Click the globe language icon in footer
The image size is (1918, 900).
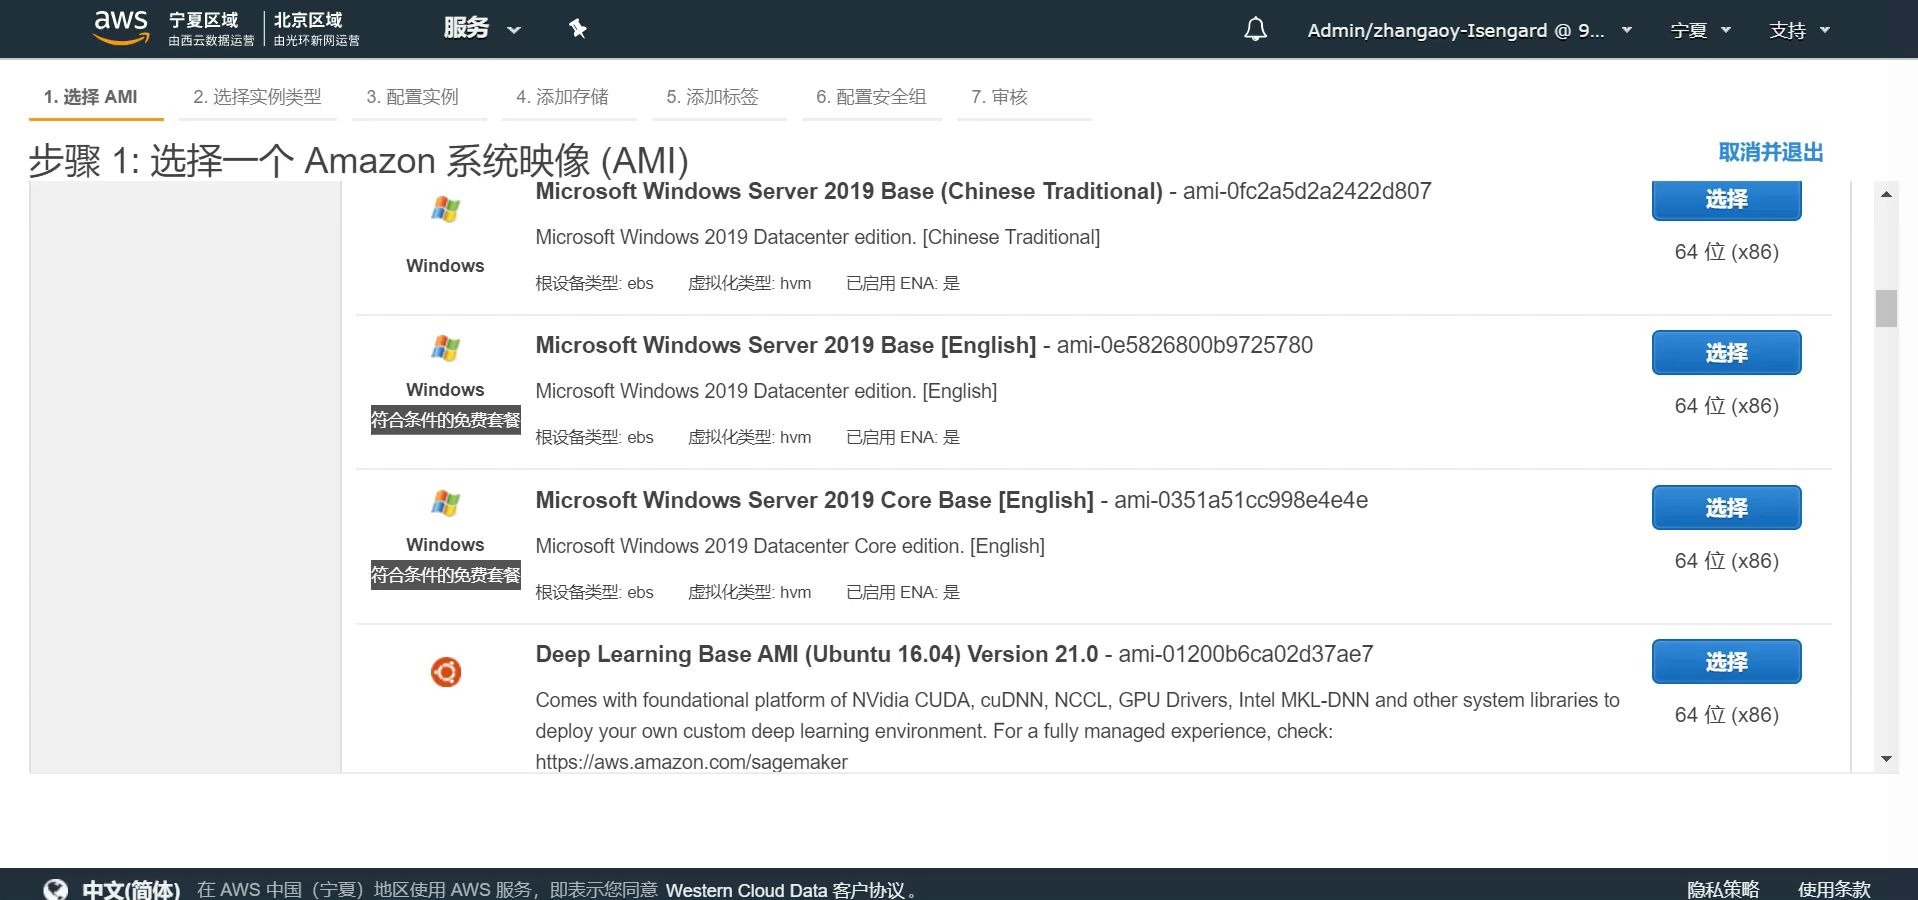56,889
